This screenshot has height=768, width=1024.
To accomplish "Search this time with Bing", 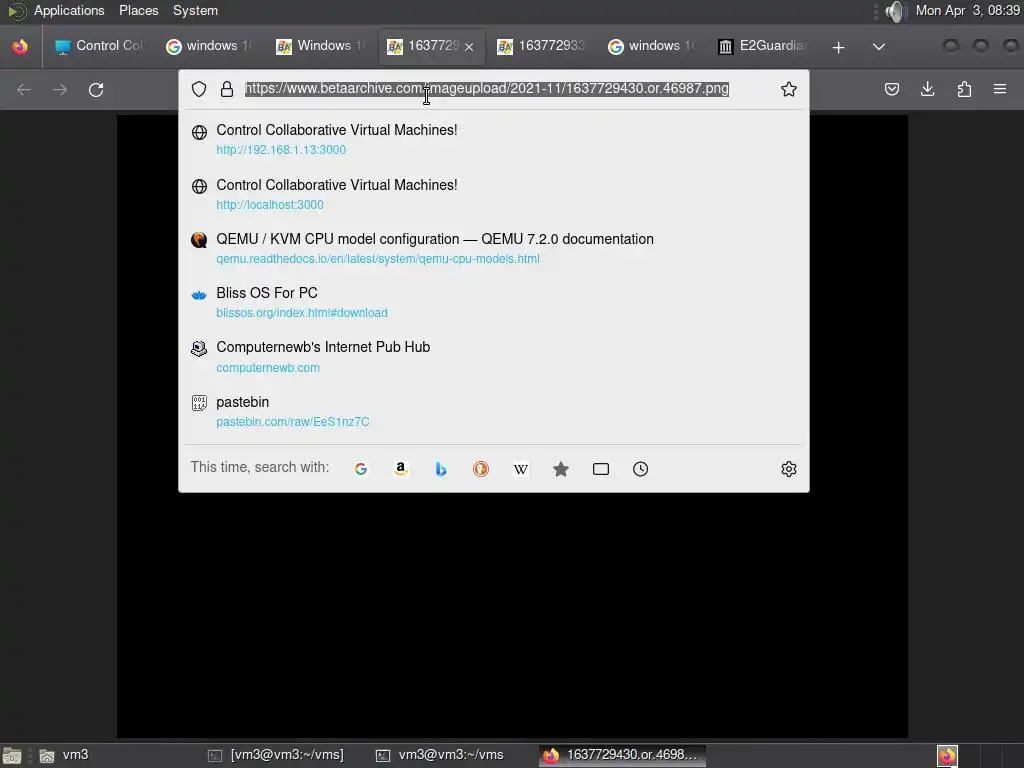I will click(x=441, y=469).
